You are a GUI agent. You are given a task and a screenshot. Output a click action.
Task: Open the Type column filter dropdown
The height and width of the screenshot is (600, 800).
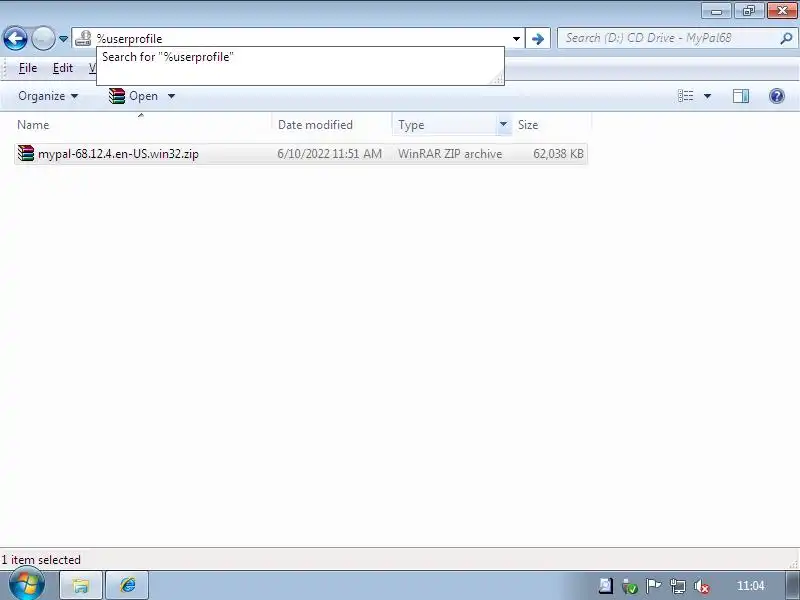[x=504, y=124]
